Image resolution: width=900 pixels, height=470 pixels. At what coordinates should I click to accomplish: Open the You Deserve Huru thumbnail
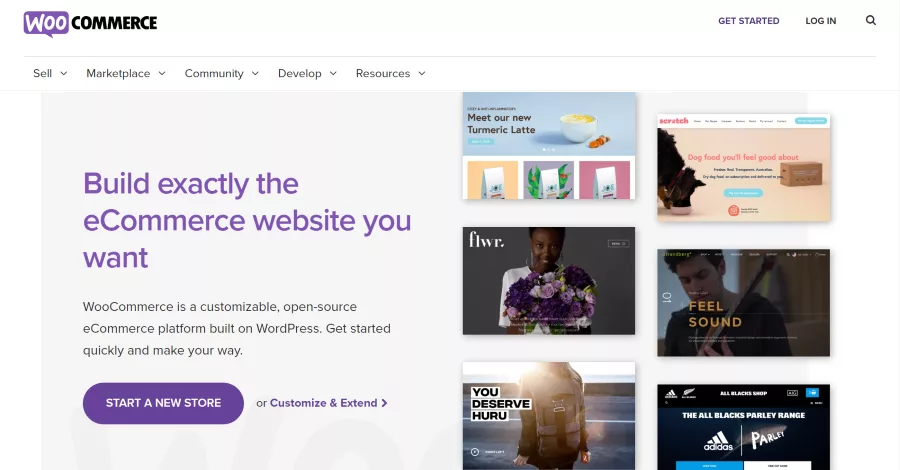[x=549, y=416]
